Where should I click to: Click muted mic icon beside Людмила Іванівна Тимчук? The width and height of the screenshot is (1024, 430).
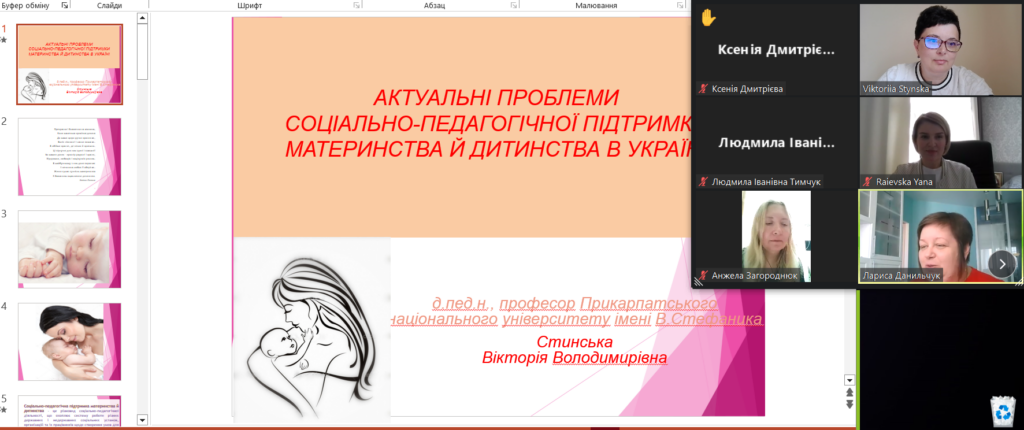coord(705,181)
